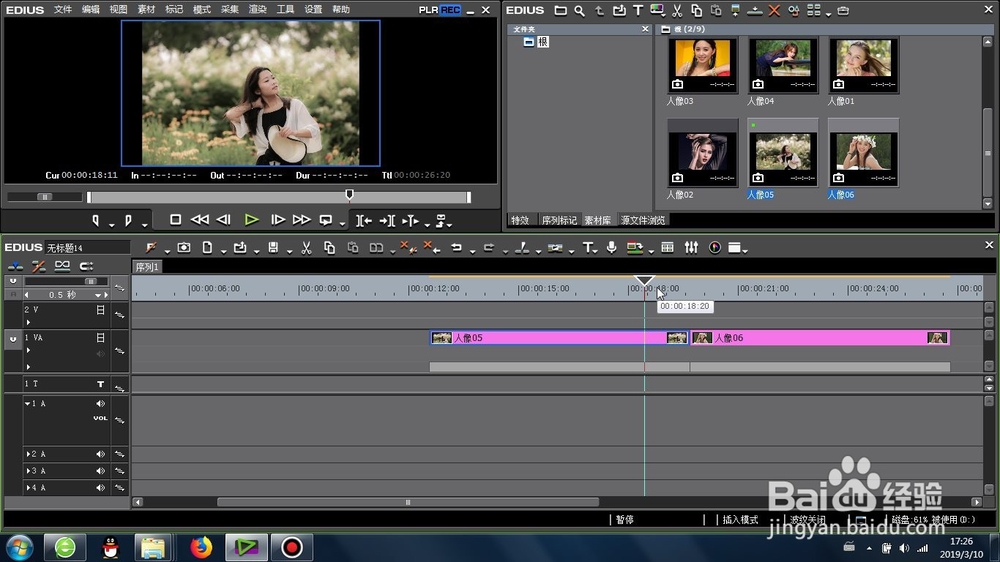Take a snapshot with timeline camera icon
1000x562 pixels.
coord(184,248)
